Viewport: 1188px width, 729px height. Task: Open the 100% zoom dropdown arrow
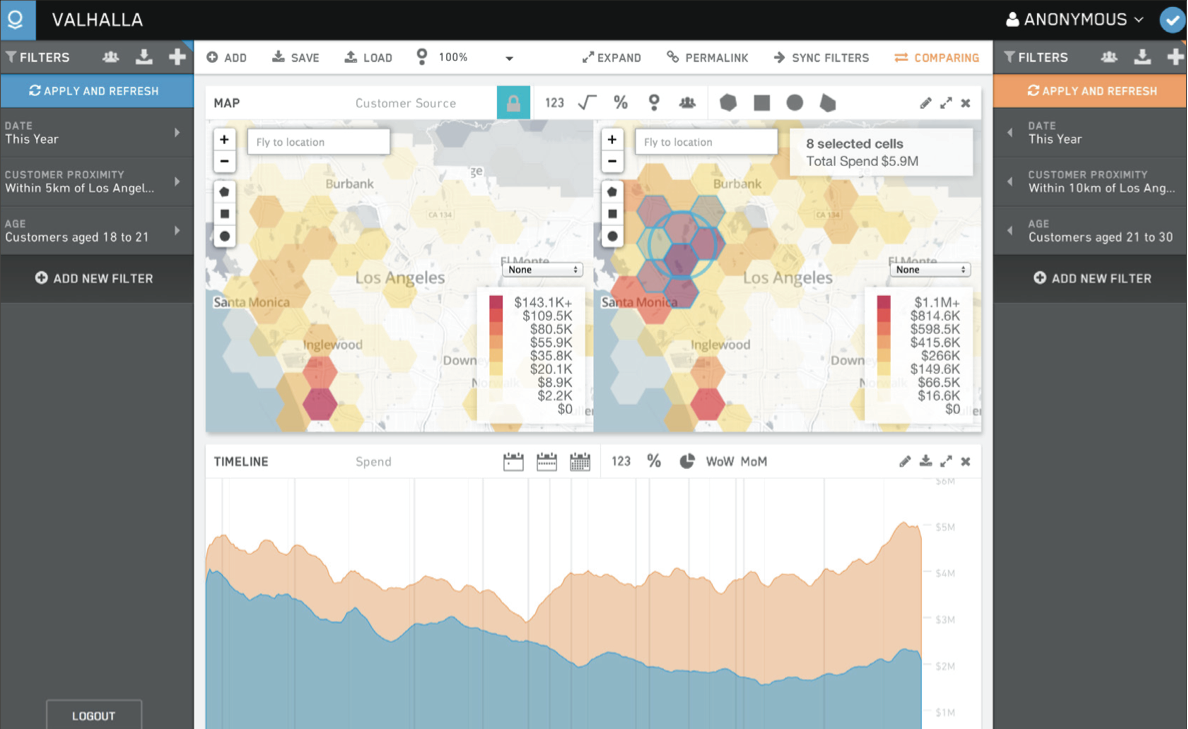pos(509,58)
